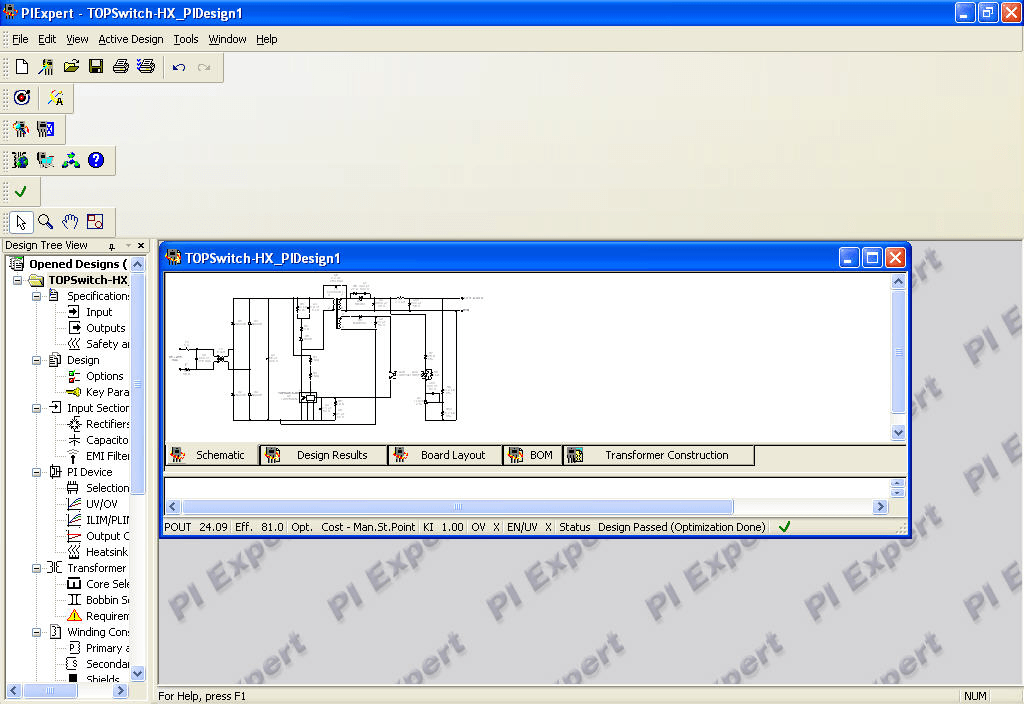This screenshot has height=704, width=1024.
Task: Collapse the PI Device tree node
Action: pyautogui.click(x=37, y=472)
